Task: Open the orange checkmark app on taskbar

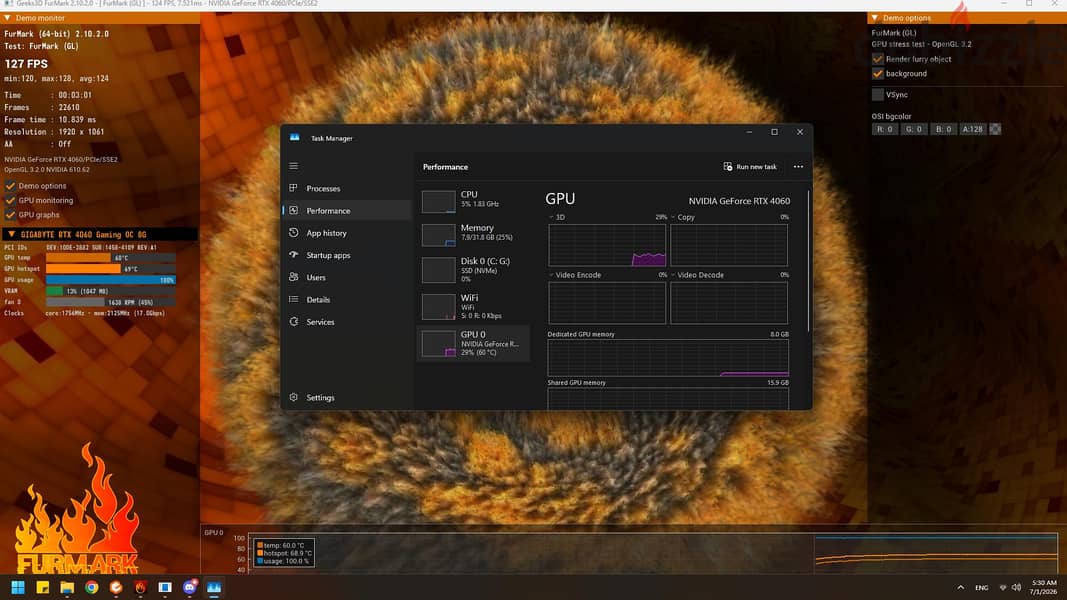Action: pos(116,587)
